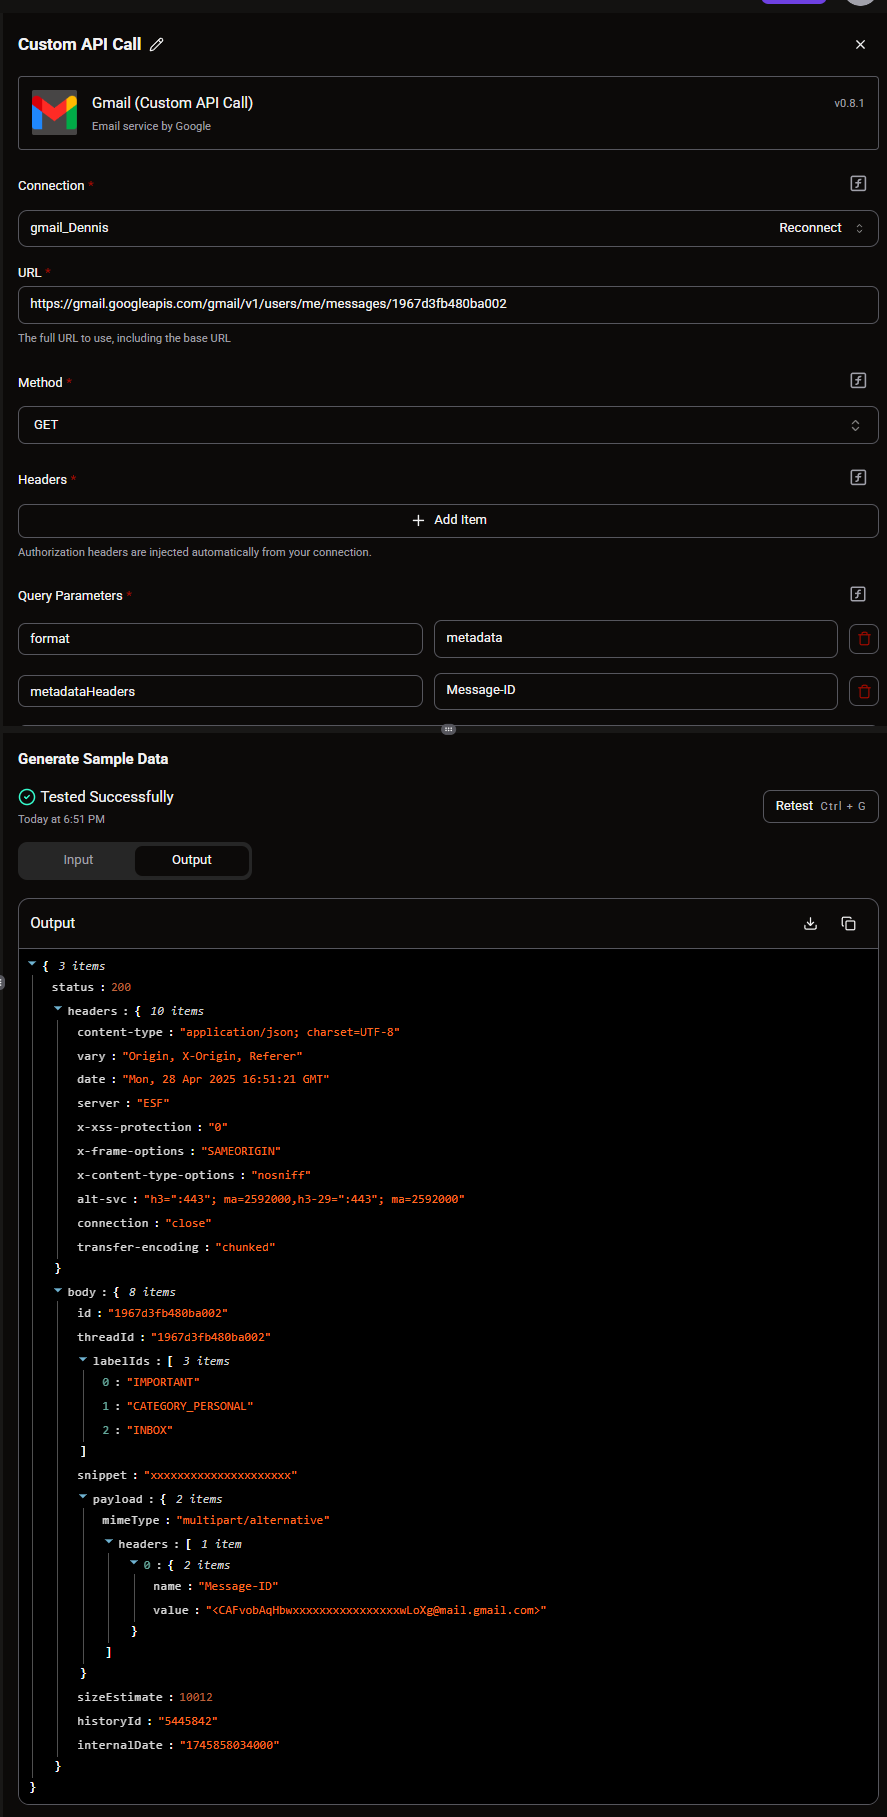Viewport: 887px width, 1817px height.
Task: Click the internalDate value
Action: (x=229, y=1746)
